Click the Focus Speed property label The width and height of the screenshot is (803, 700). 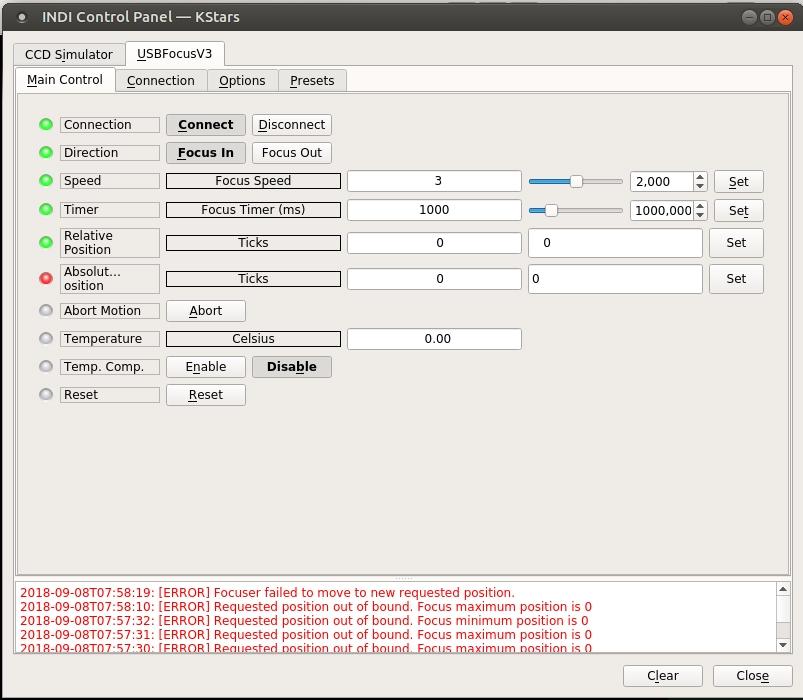(x=253, y=181)
